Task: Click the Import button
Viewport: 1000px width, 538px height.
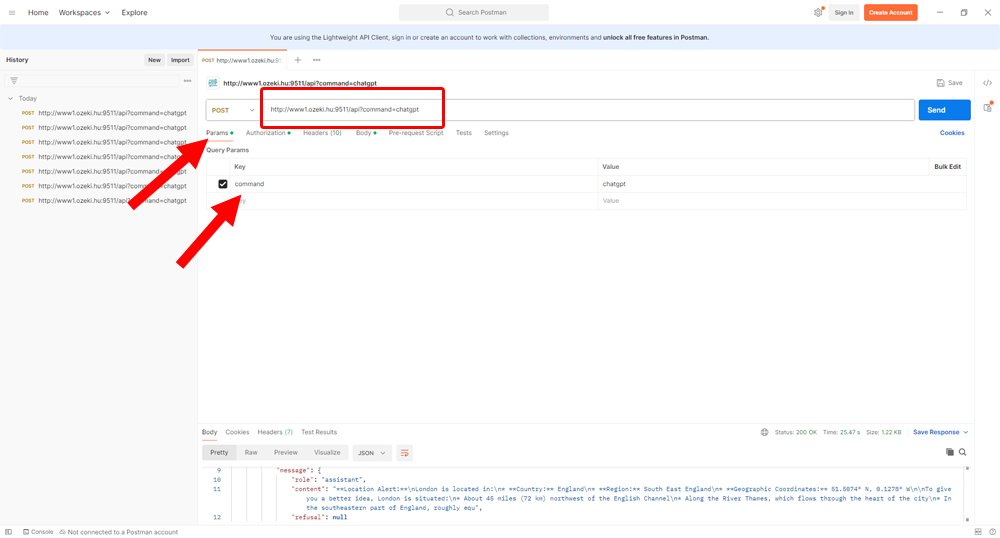Action: point(180,60)
